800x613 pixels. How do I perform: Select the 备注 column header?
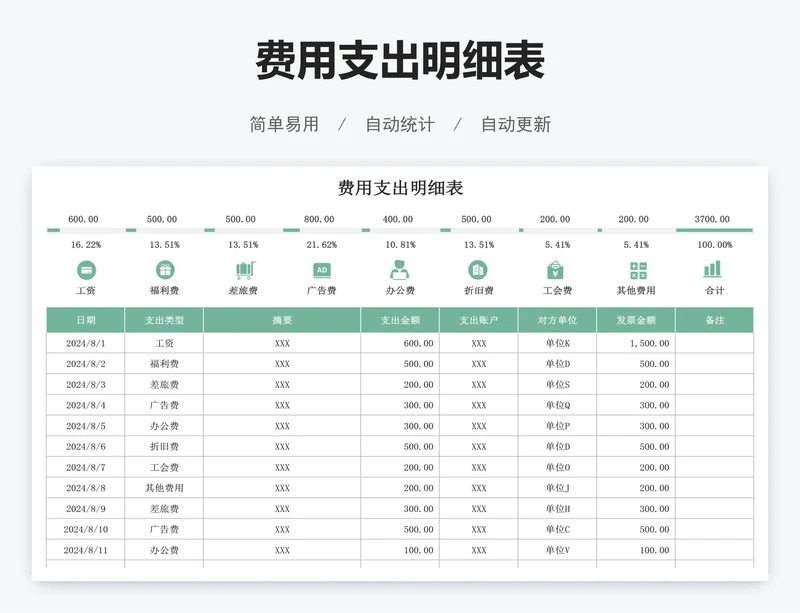tap(714, 320)
